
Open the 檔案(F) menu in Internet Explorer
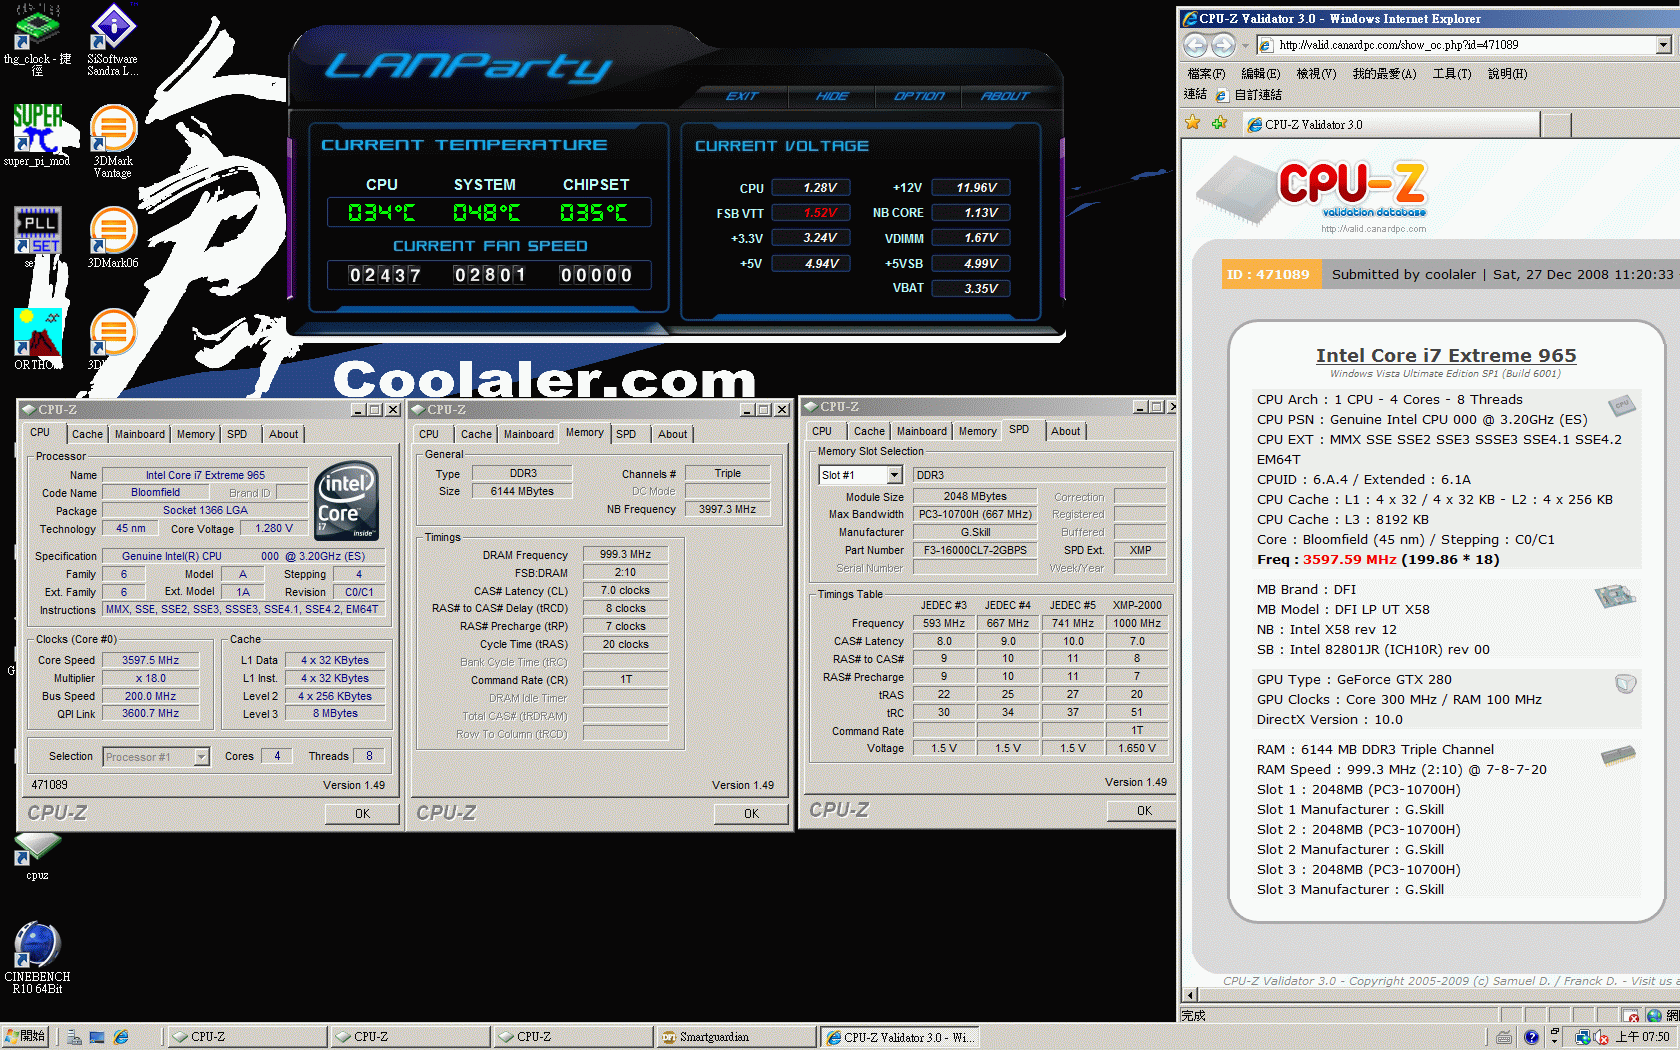click(x=1206, y=74)
